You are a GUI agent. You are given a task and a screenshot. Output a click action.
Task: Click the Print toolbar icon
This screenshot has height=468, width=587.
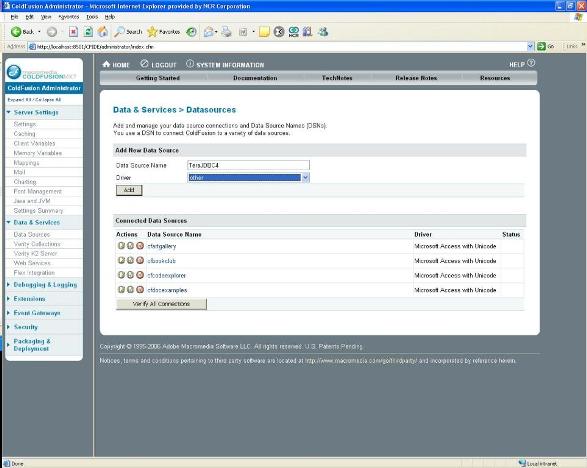click(x=226, y=32)
